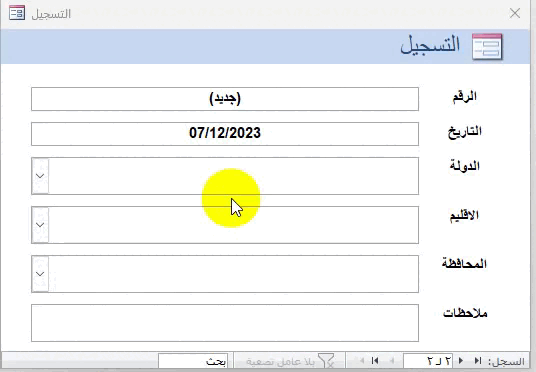The width and height of the screenshot is (536, 372).
Task: Click the ملاحظات label
Action: pyautogui.click(x=465, y=313)
